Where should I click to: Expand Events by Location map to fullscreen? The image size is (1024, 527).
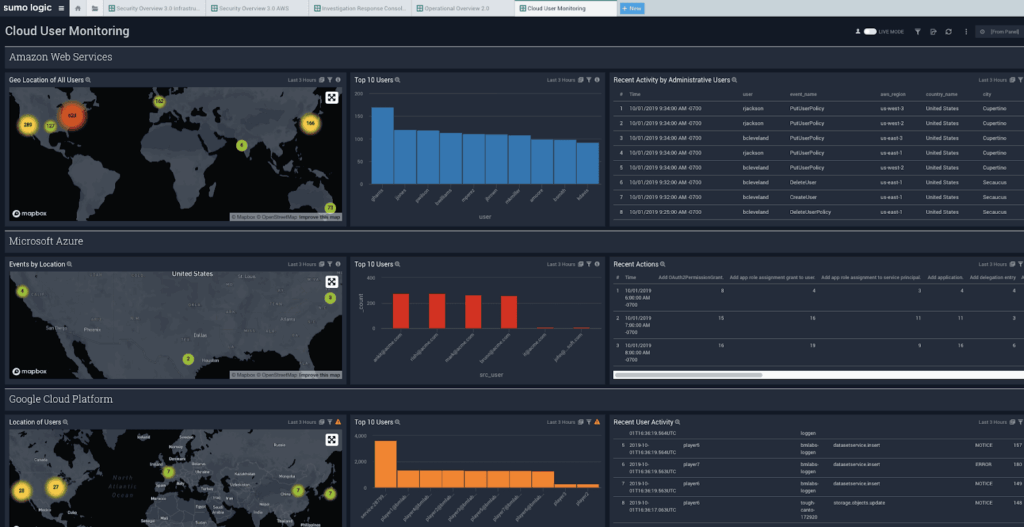click(x=332, y=281)
